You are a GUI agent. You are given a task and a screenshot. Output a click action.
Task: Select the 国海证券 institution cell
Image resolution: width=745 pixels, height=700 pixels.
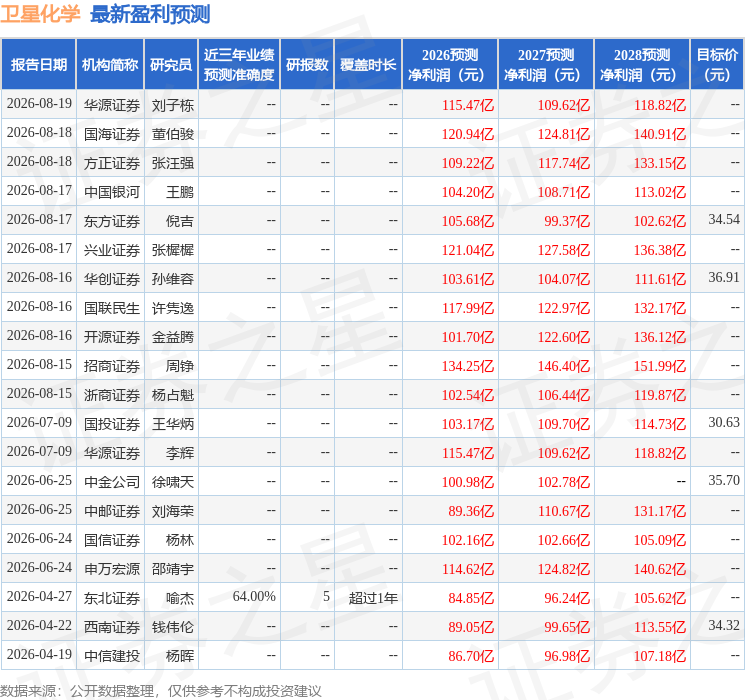pos(112,134)
